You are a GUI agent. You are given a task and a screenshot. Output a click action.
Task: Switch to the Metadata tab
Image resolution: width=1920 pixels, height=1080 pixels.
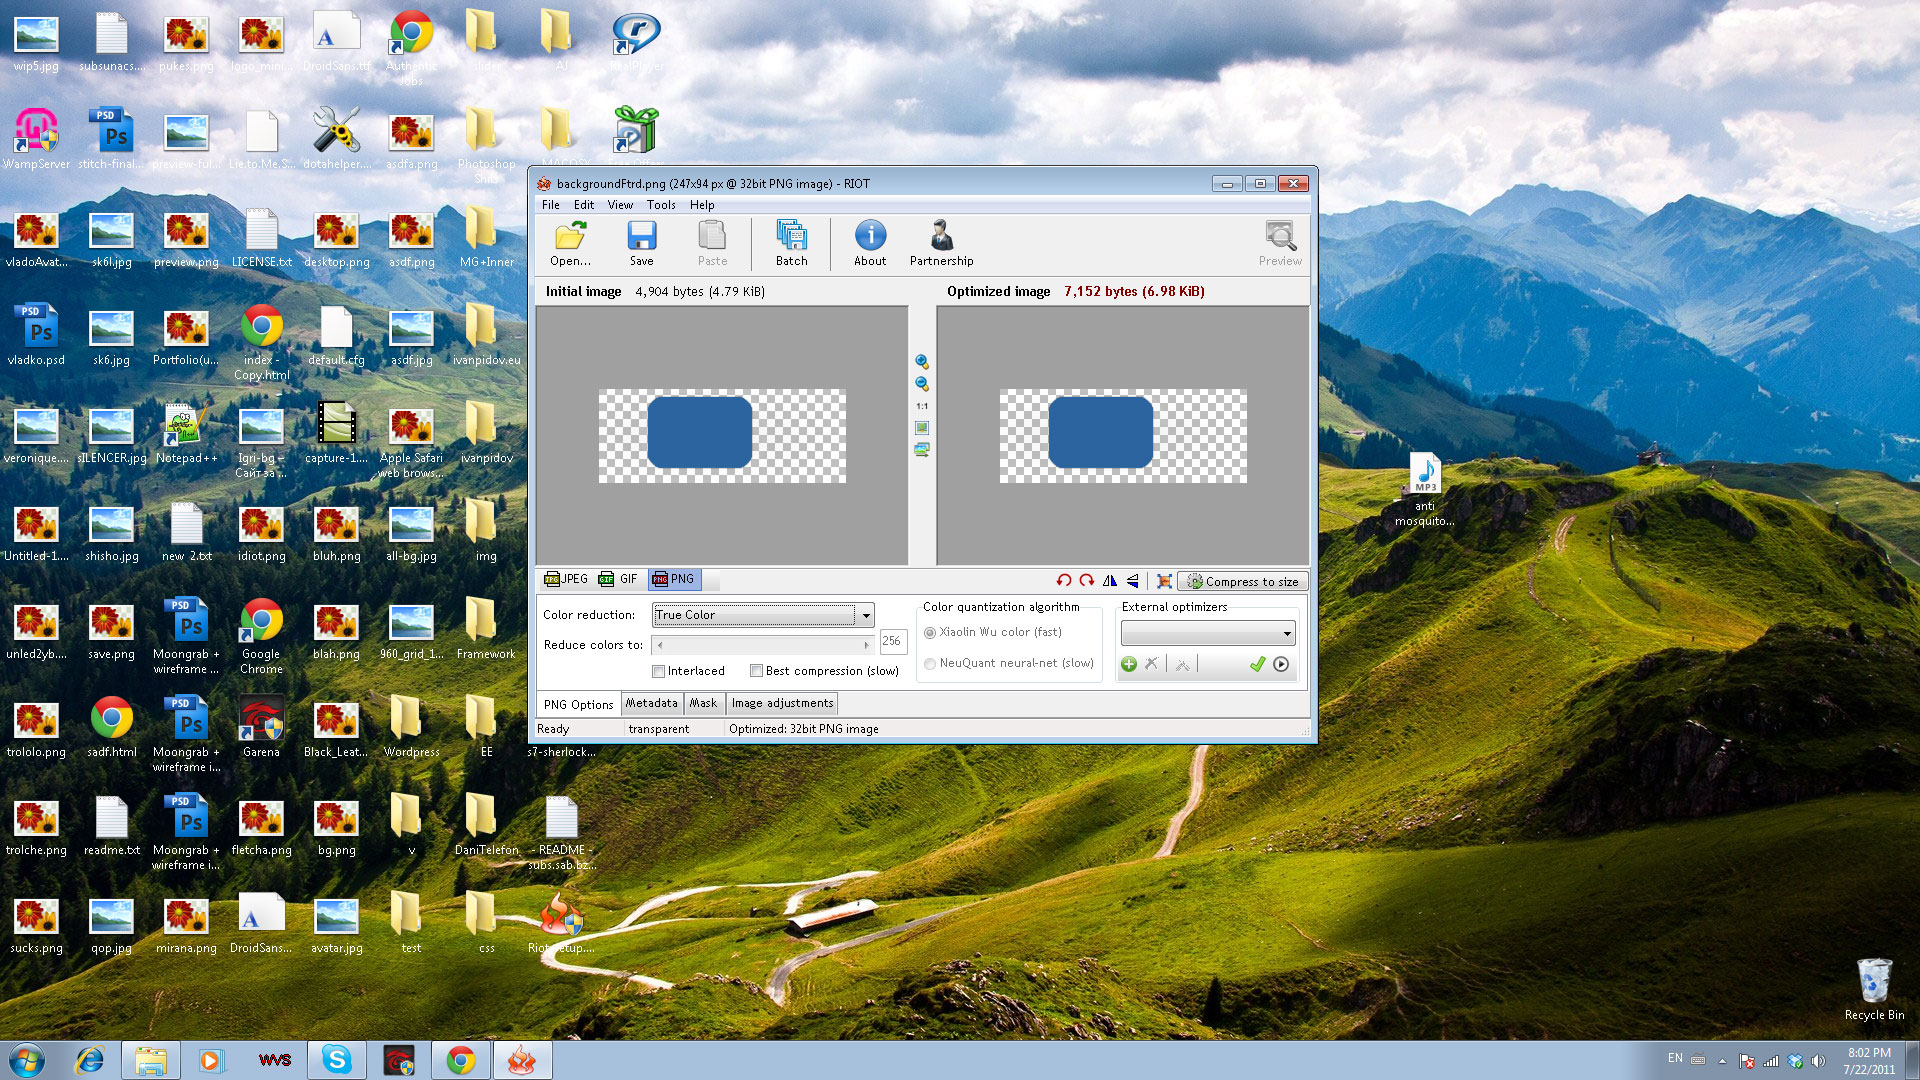coord(652,703)
